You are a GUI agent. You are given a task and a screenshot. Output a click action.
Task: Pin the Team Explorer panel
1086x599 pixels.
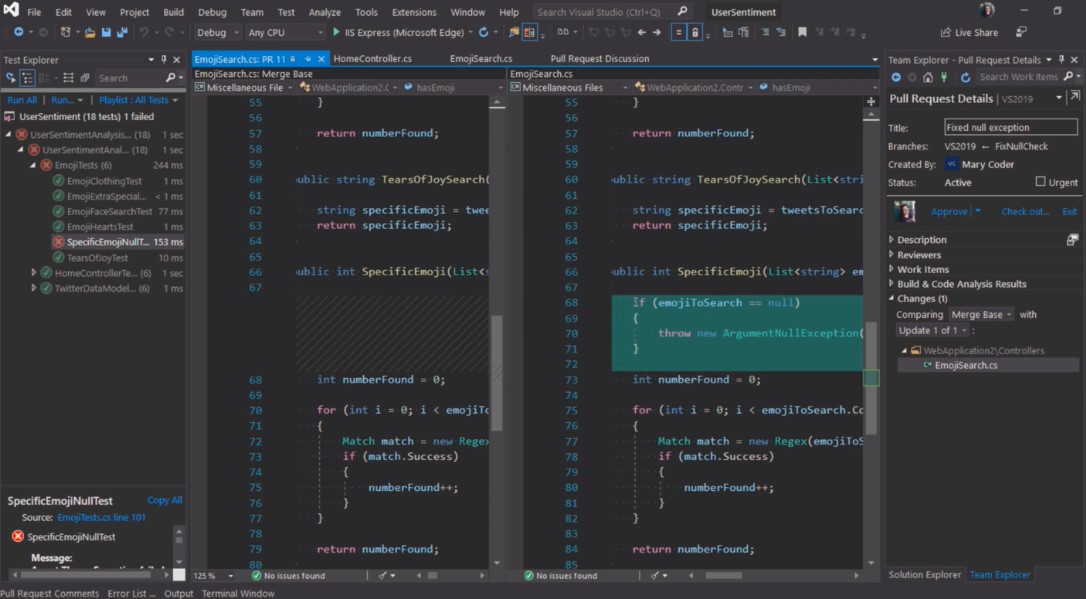[1061, 60]
